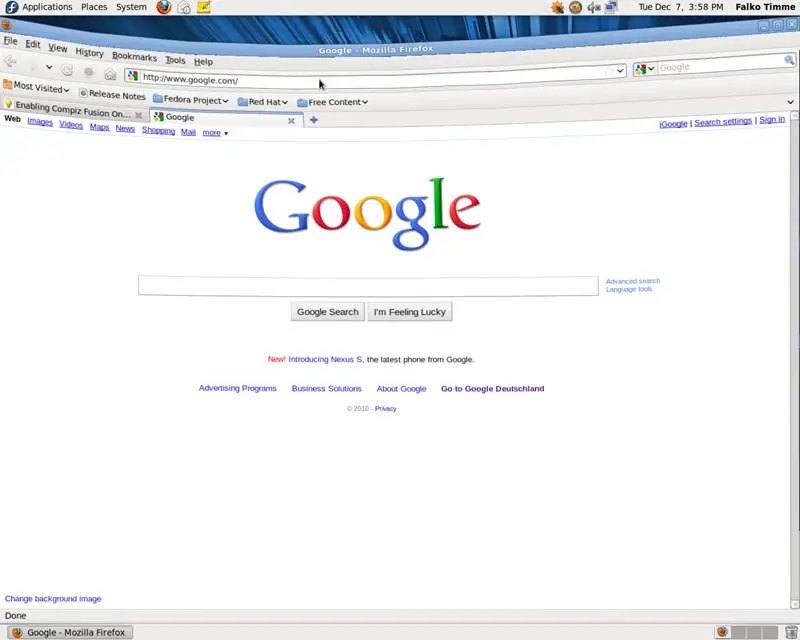The height and width of the screenshot is (640, 800).
Task: Go back using the Back arrow
Action: [x=10, y=61]
